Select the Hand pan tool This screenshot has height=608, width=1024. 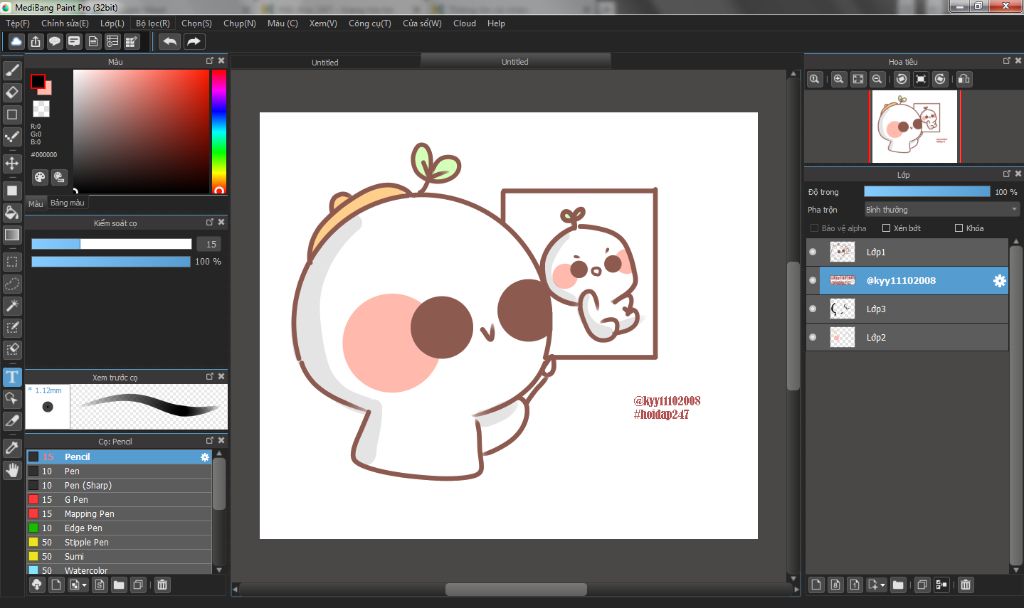12,470
